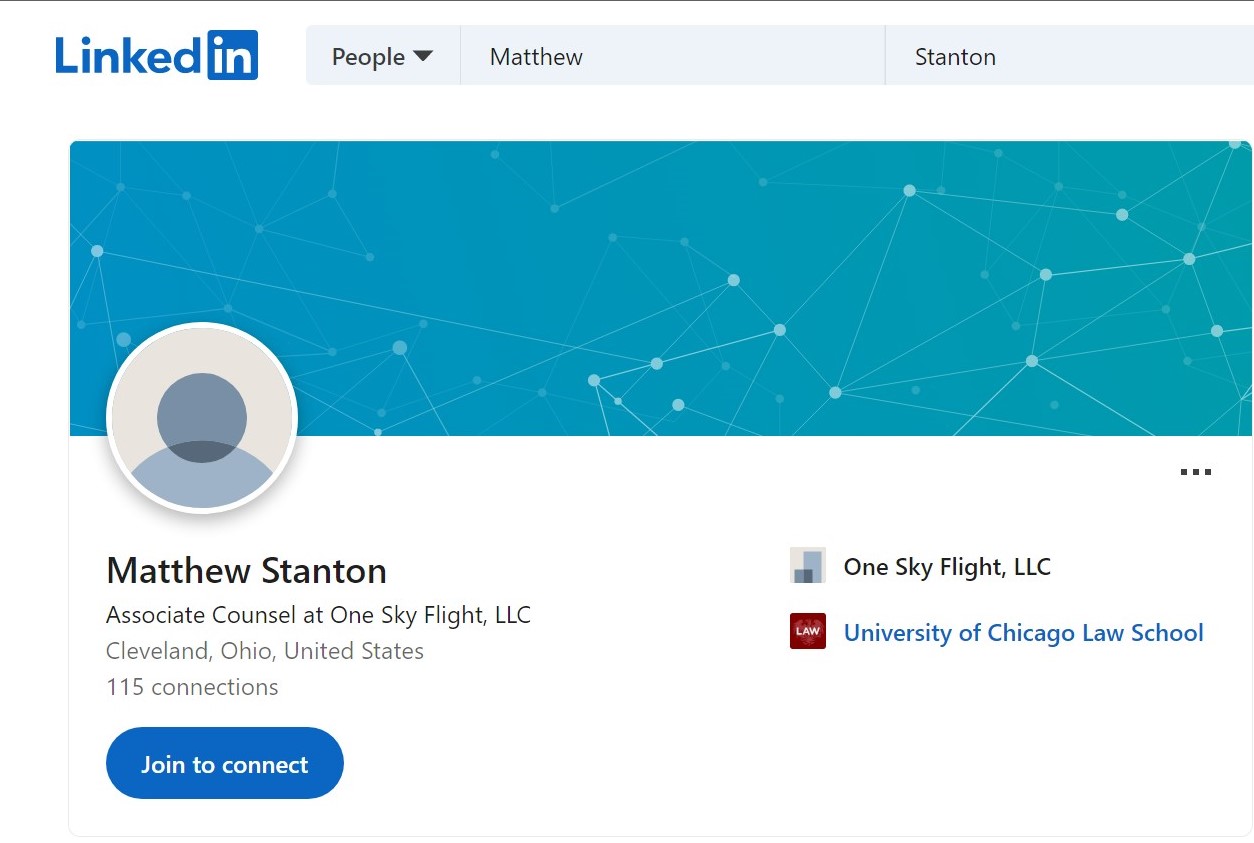Click the last name field containing Stanton
Viewport: 1254px width, 843px height.
(1069, 57)
